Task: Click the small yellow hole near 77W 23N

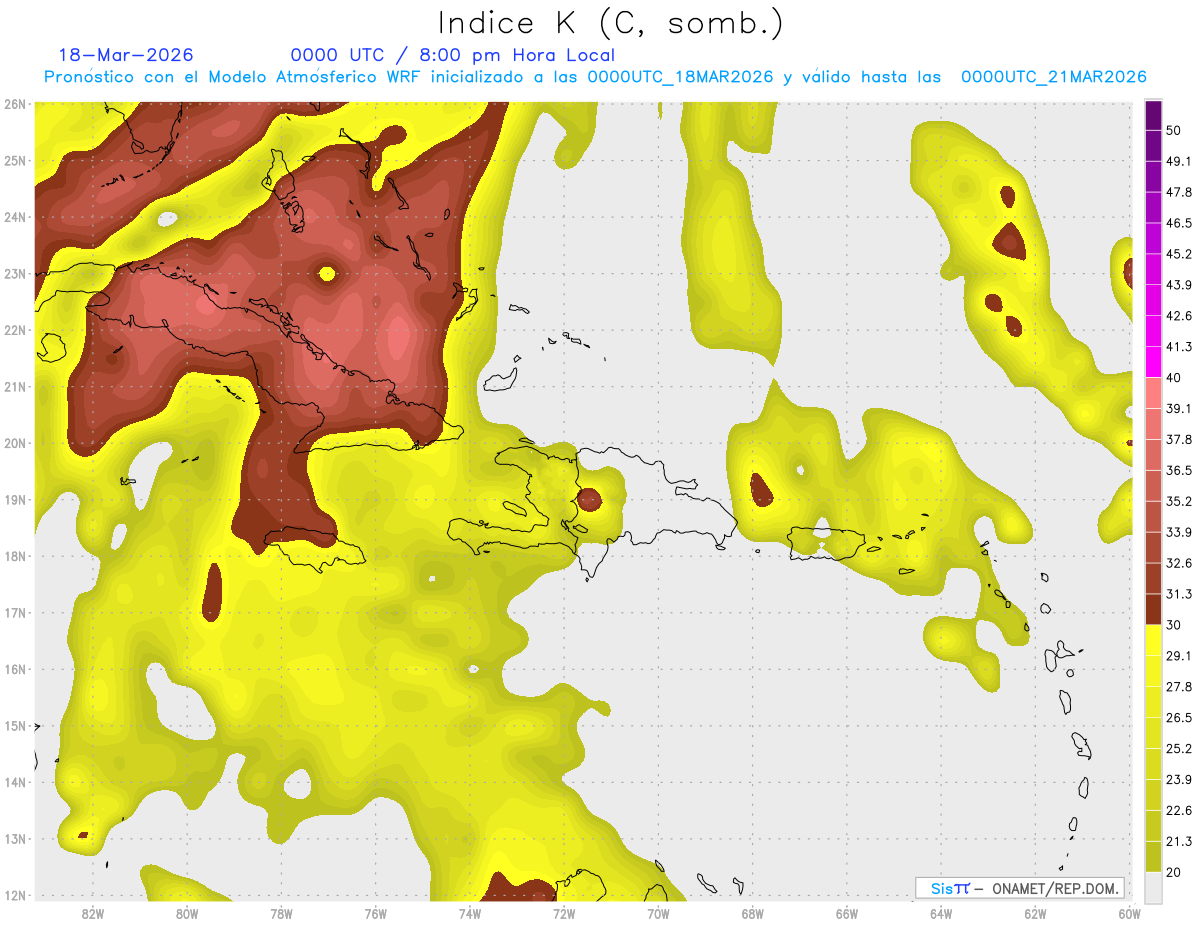Action: coord(327,272)
